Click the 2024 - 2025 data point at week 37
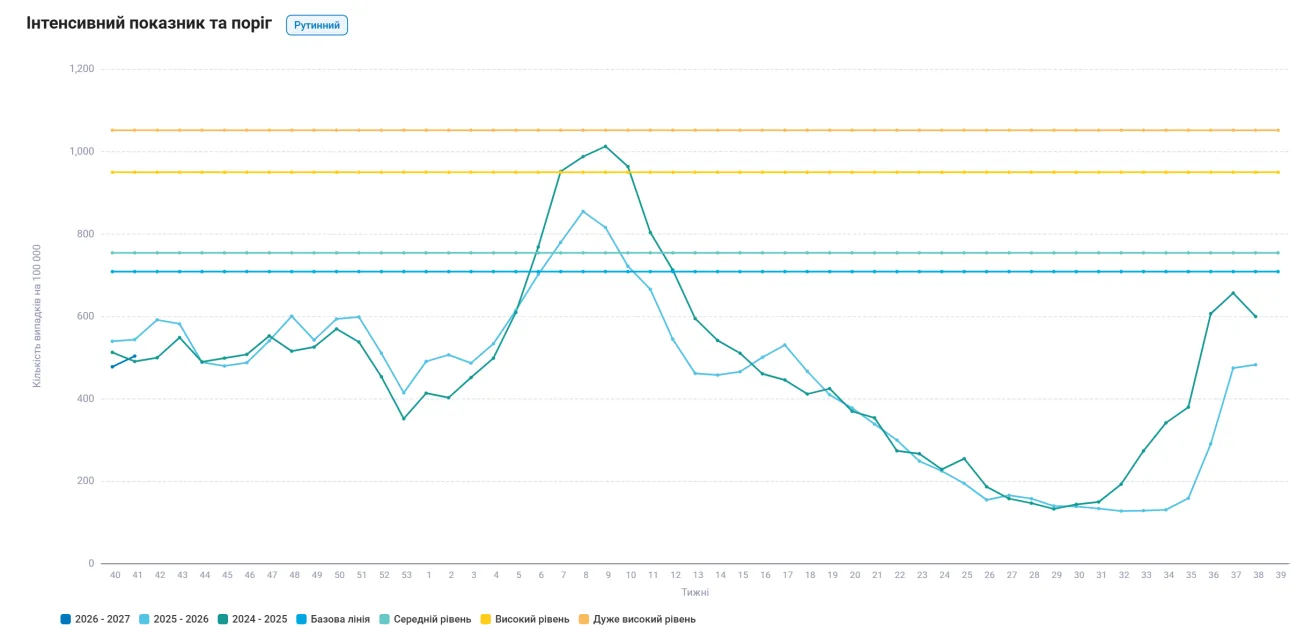 tap(1234, 293)
